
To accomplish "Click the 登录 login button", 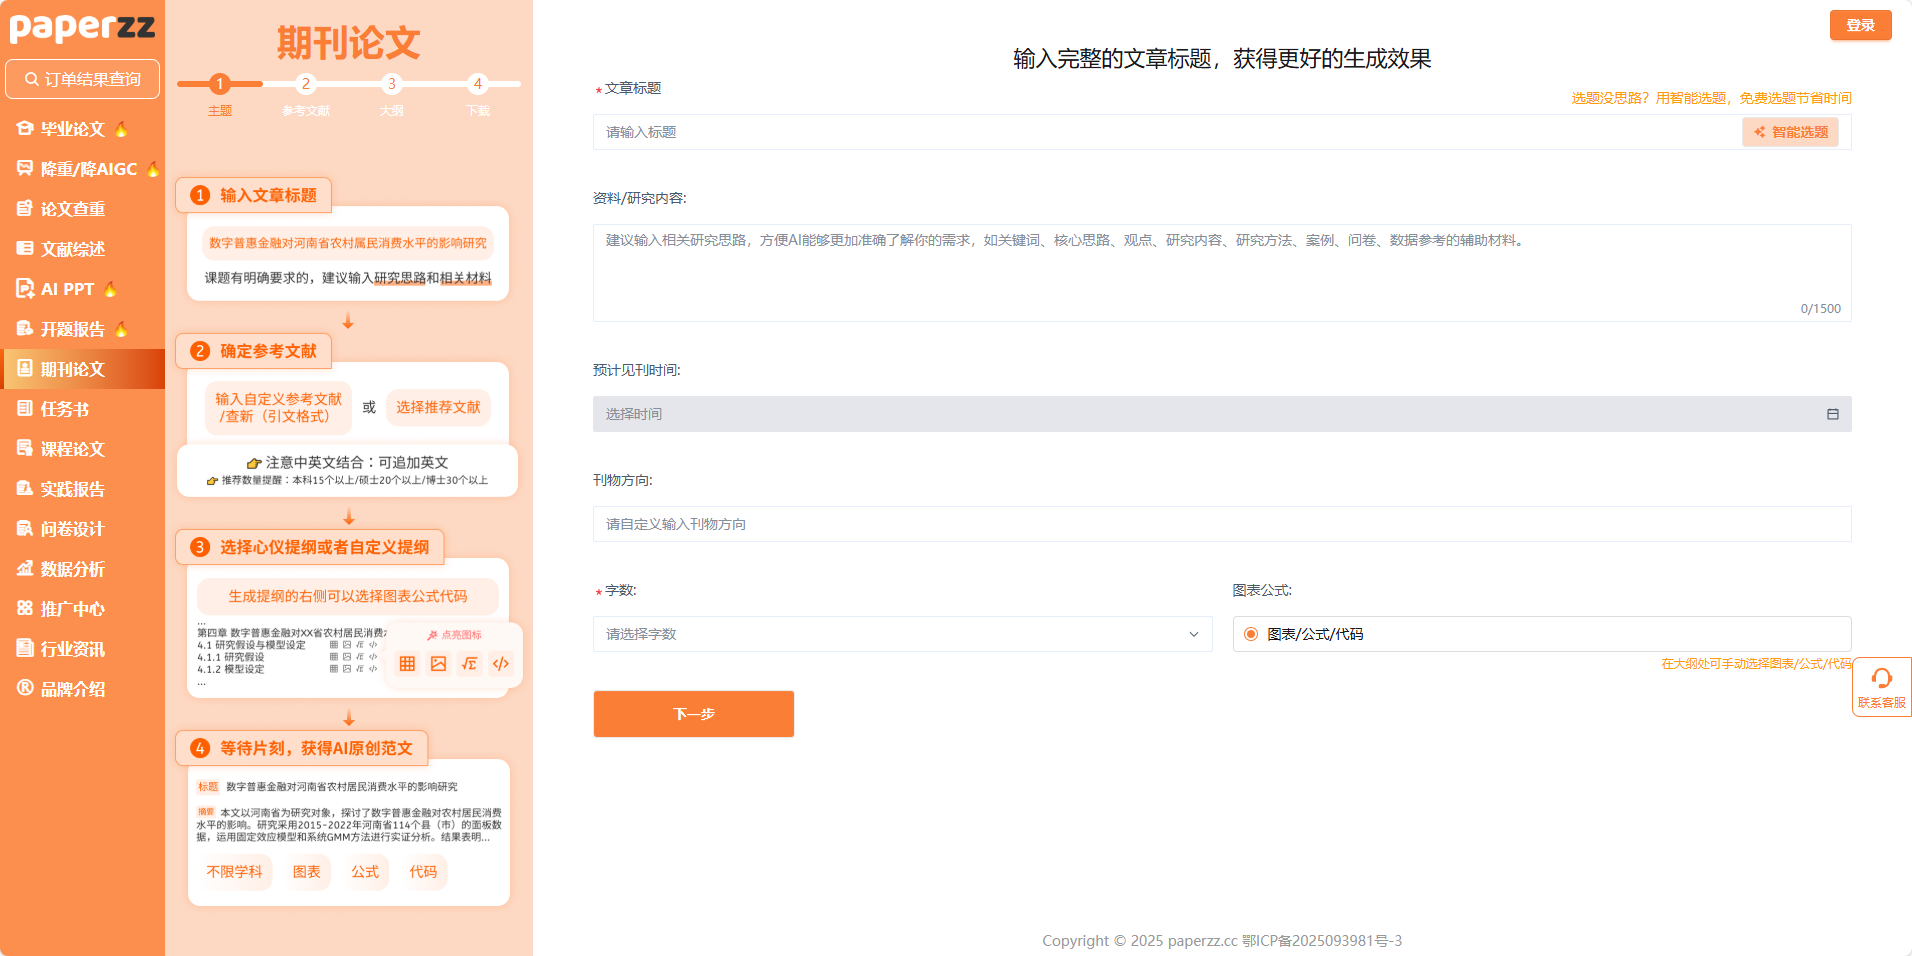I will coord(1860,25).
